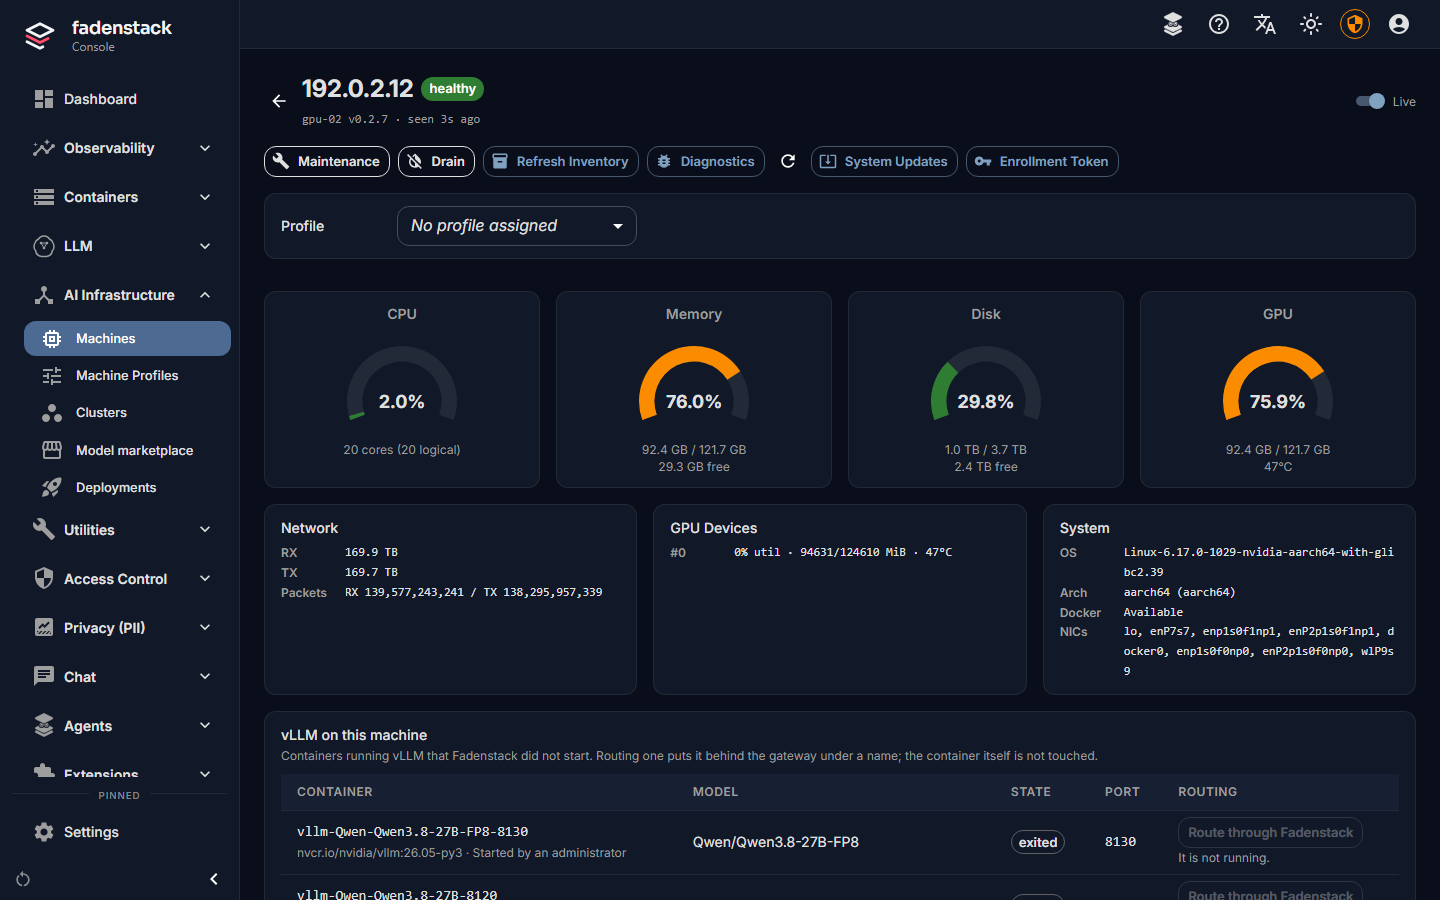Click the Settings gear icon
1440x900 pixels.
[44, 832]
